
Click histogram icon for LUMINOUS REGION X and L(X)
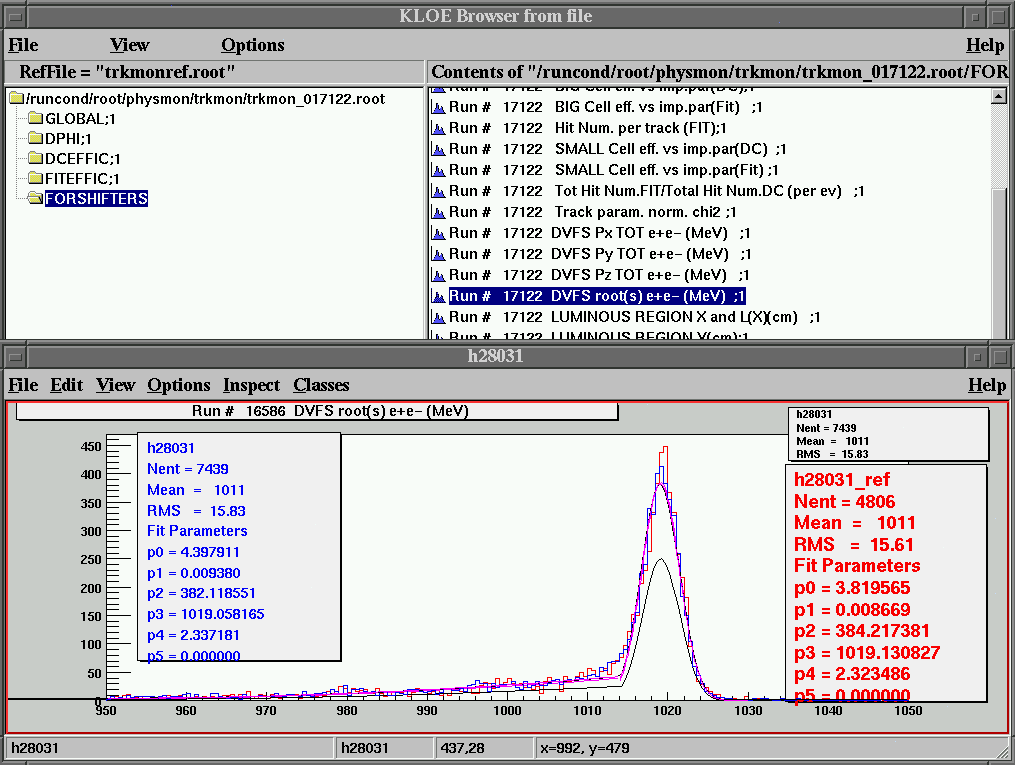(438, 317)
